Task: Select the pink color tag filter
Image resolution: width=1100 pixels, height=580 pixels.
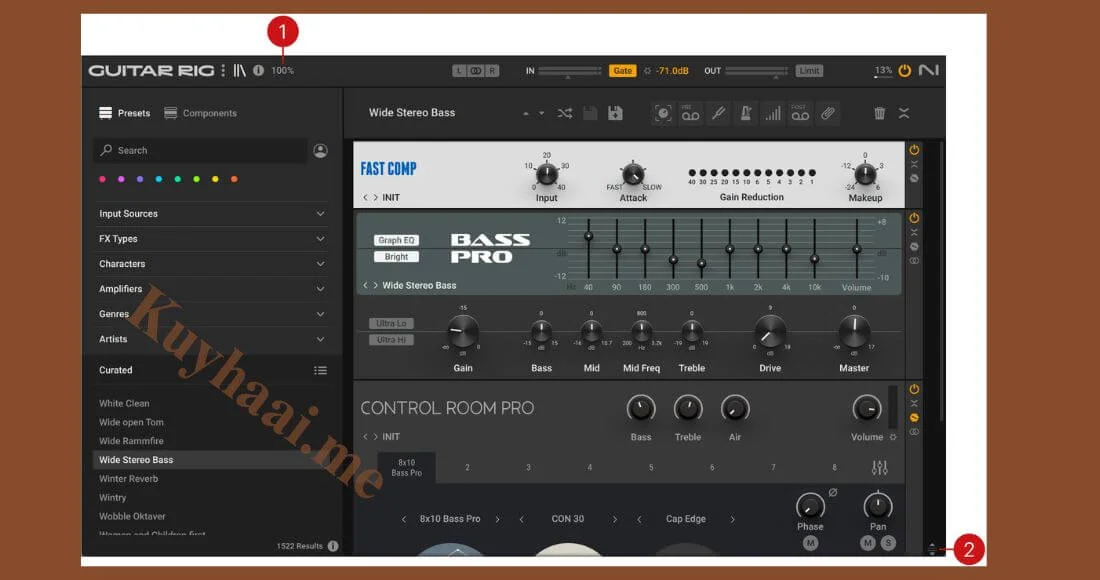Action: click(x=102, y=180)
